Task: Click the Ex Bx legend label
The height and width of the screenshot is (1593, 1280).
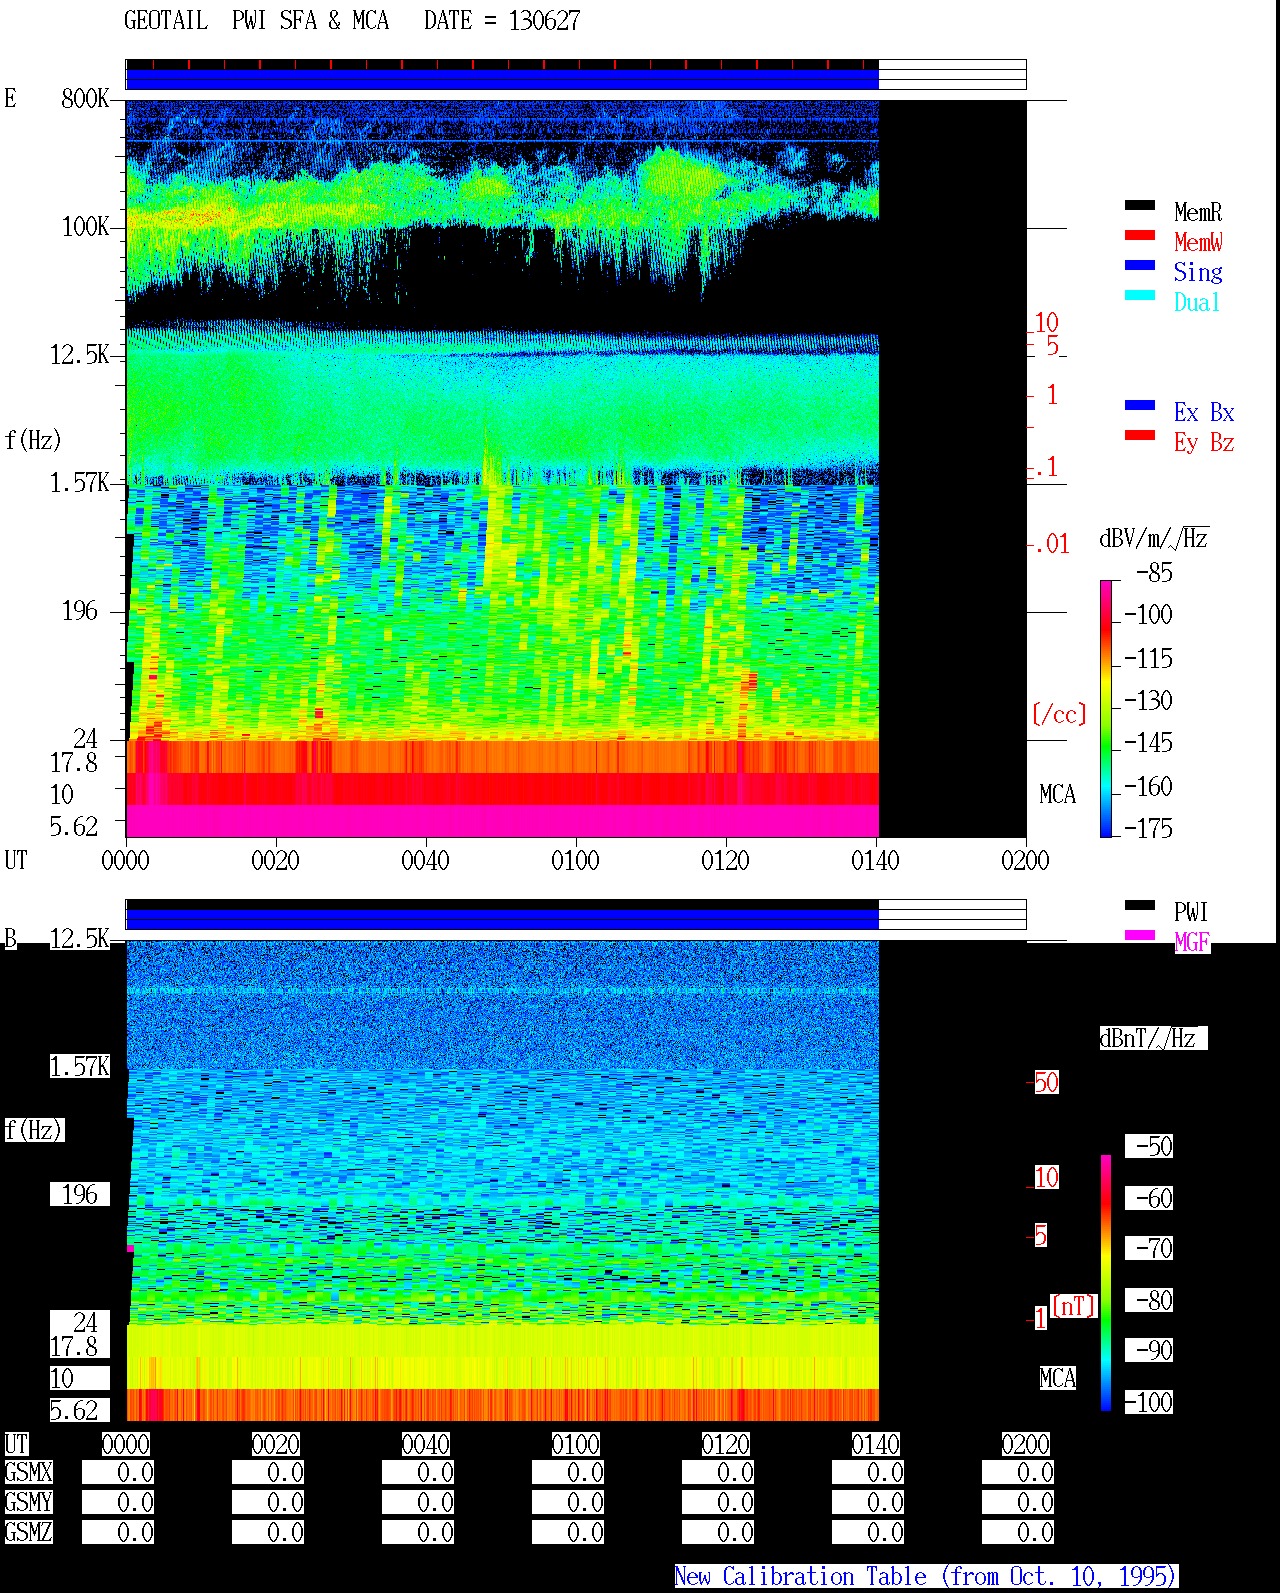Action: [x=1204, y=412]
